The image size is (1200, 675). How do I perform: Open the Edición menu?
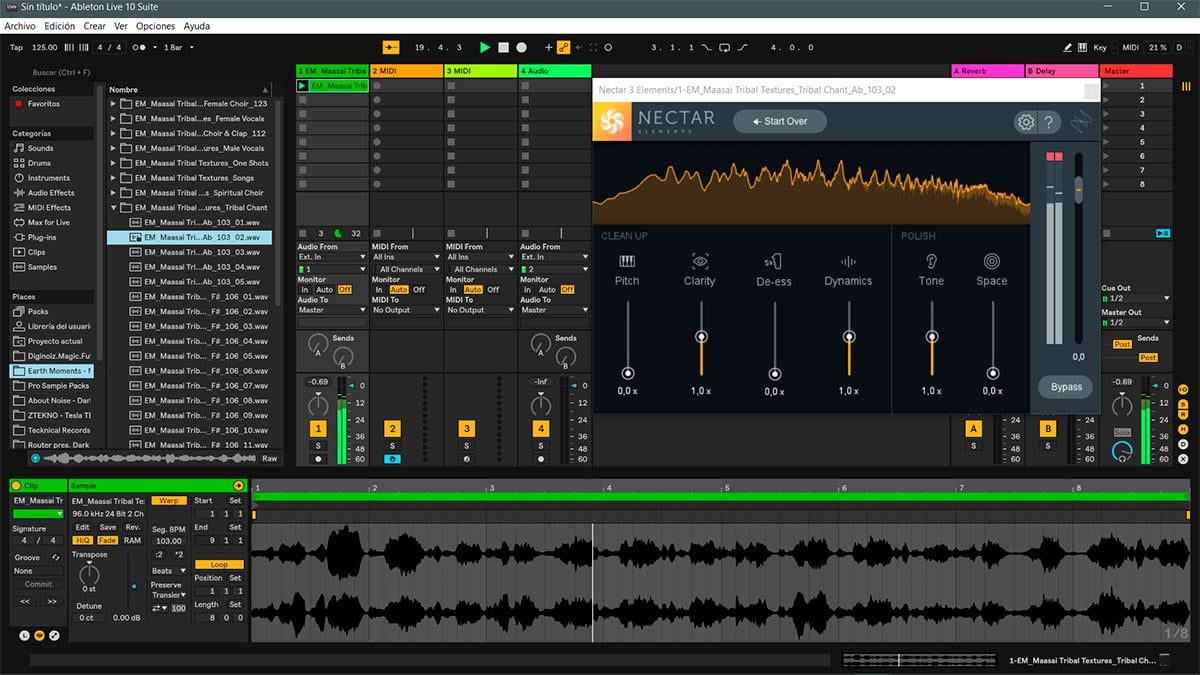(60, 26)
